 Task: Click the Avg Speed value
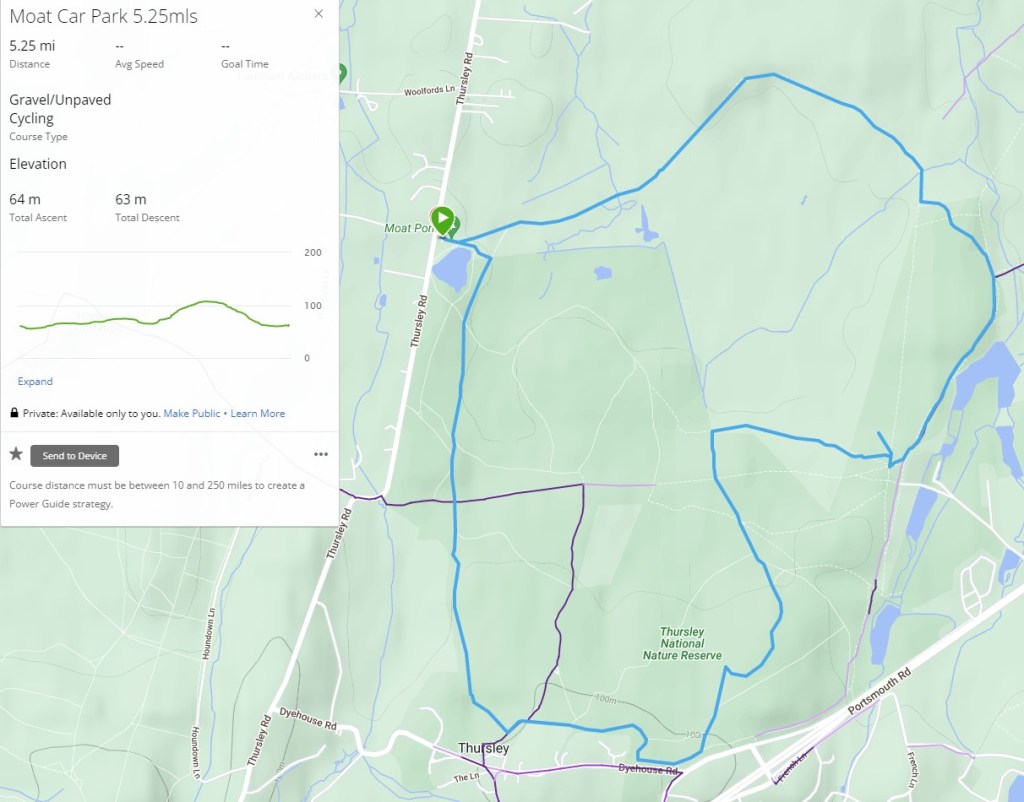(120, 46)
